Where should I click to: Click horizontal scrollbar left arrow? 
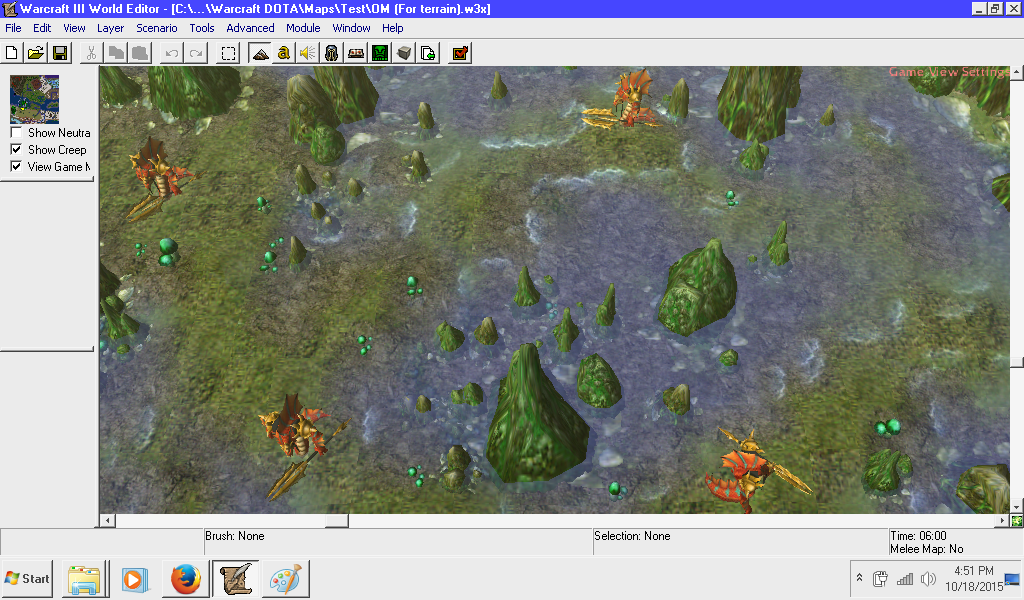click(x=108, y=520)
